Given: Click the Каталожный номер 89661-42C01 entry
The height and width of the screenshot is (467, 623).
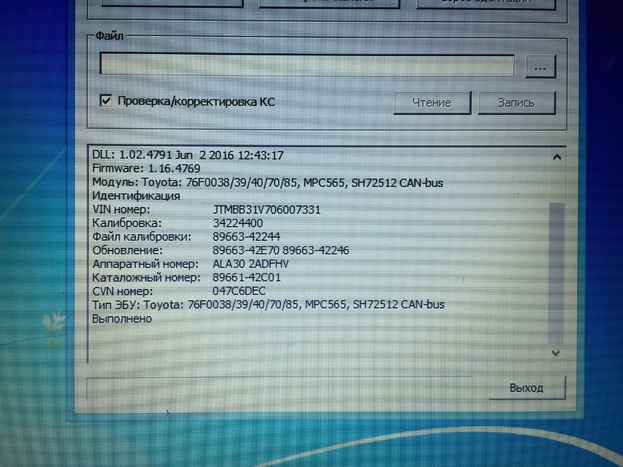Looking at the screenshot, I should tap(247, 277).
